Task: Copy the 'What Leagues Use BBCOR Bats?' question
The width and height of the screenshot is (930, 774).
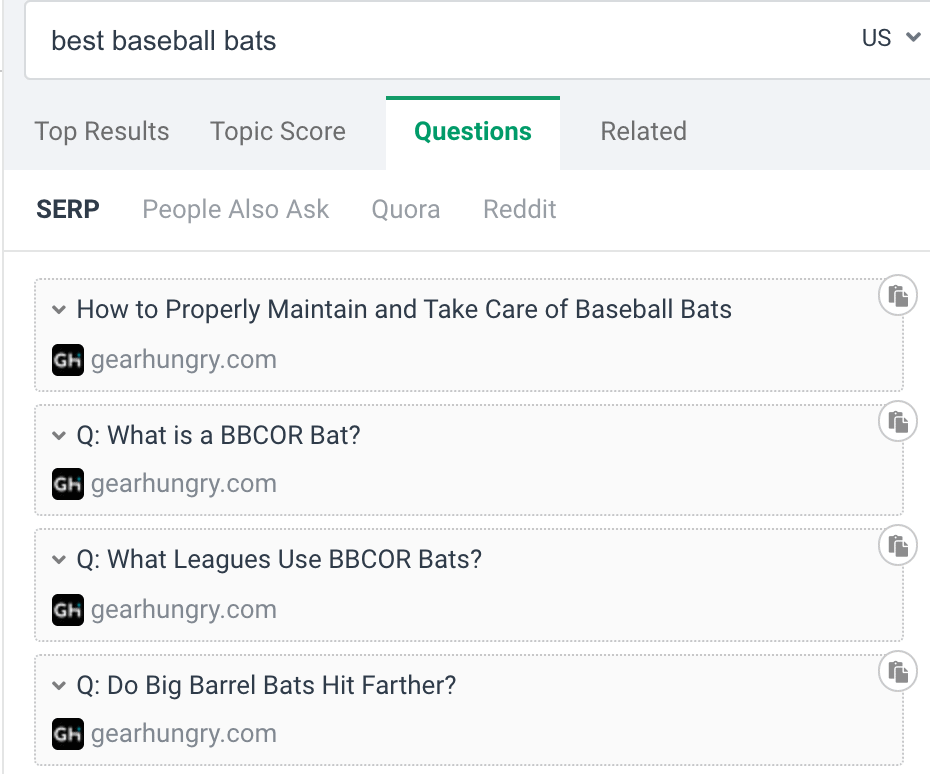Action: [898, 546]
